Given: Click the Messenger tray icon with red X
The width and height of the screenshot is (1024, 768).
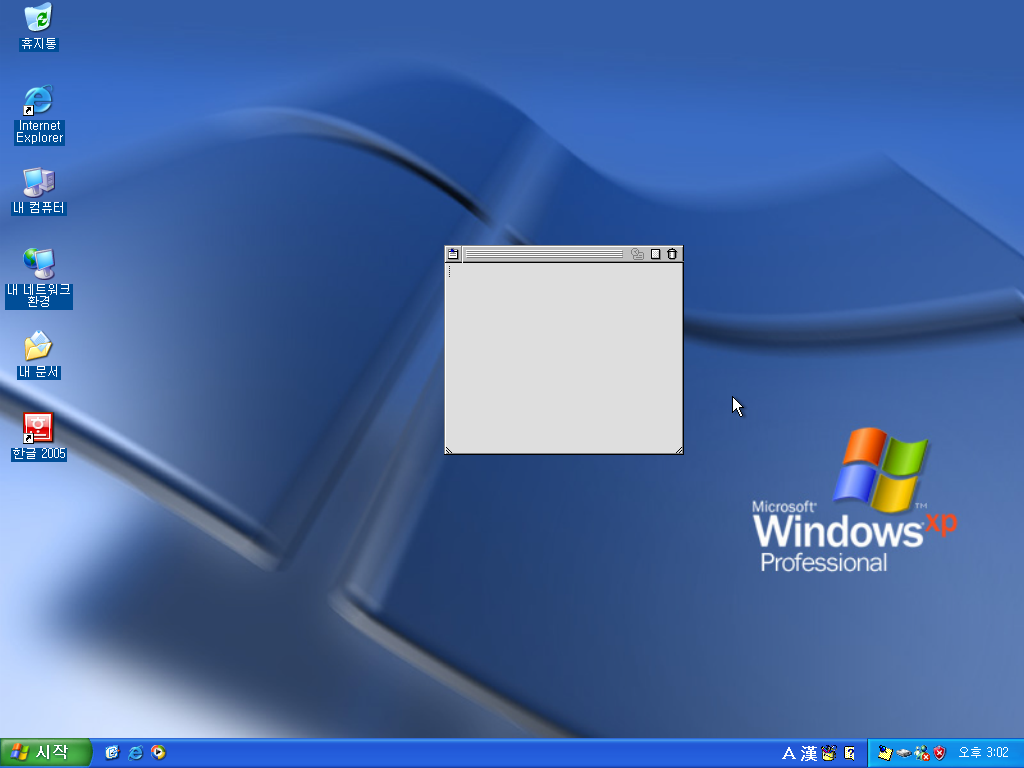Looking at the screenshot, I should (x=922, y=754).
